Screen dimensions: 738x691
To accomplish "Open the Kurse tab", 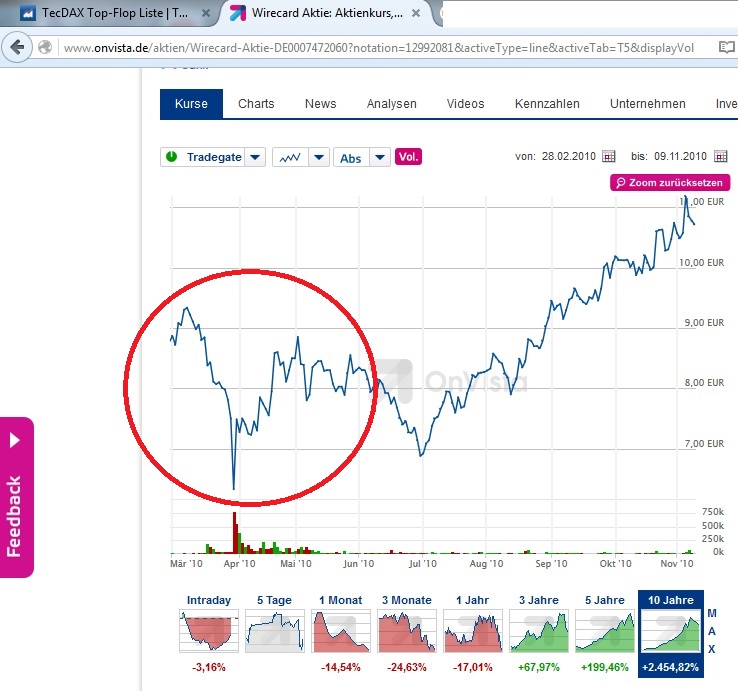I will tap(191, 104).
